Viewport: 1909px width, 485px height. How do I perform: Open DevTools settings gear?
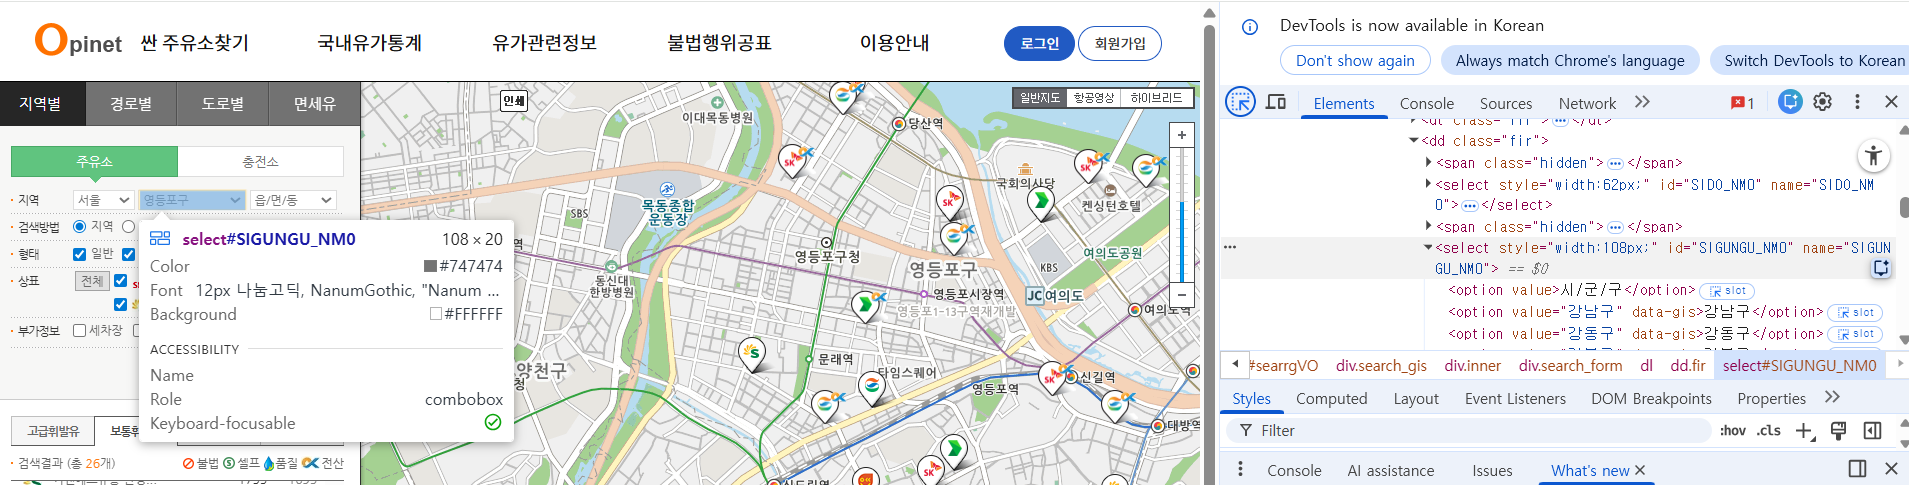coord(1823,102)
